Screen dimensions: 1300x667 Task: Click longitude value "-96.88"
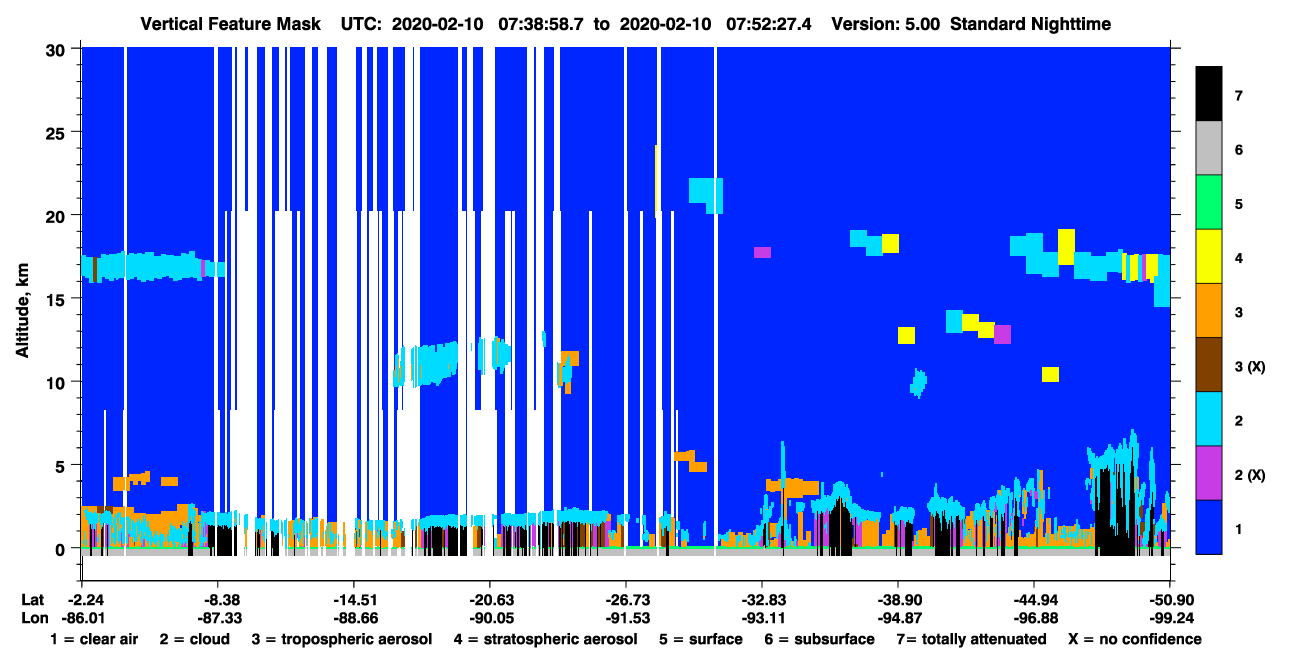pyautogui.click(x=1034, y=619)
